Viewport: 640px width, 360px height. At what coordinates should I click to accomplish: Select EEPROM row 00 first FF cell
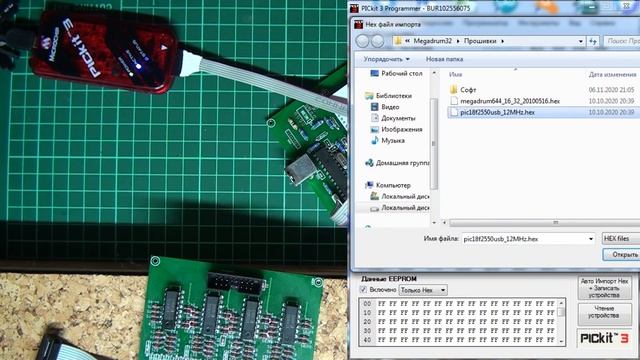(x=382, y=304)
